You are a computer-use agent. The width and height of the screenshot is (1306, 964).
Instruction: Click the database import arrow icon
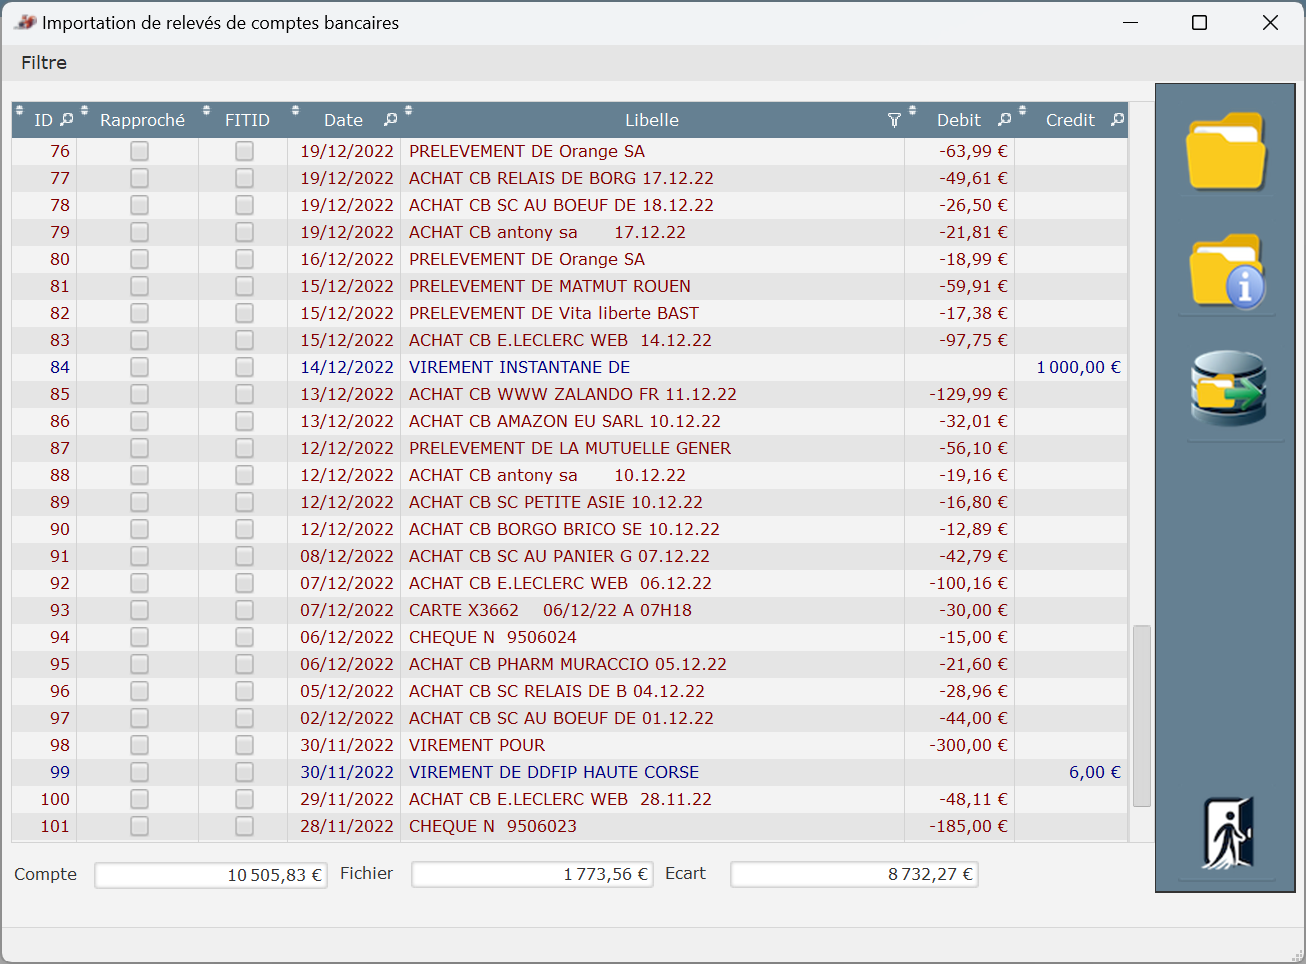coord(1228,389)
